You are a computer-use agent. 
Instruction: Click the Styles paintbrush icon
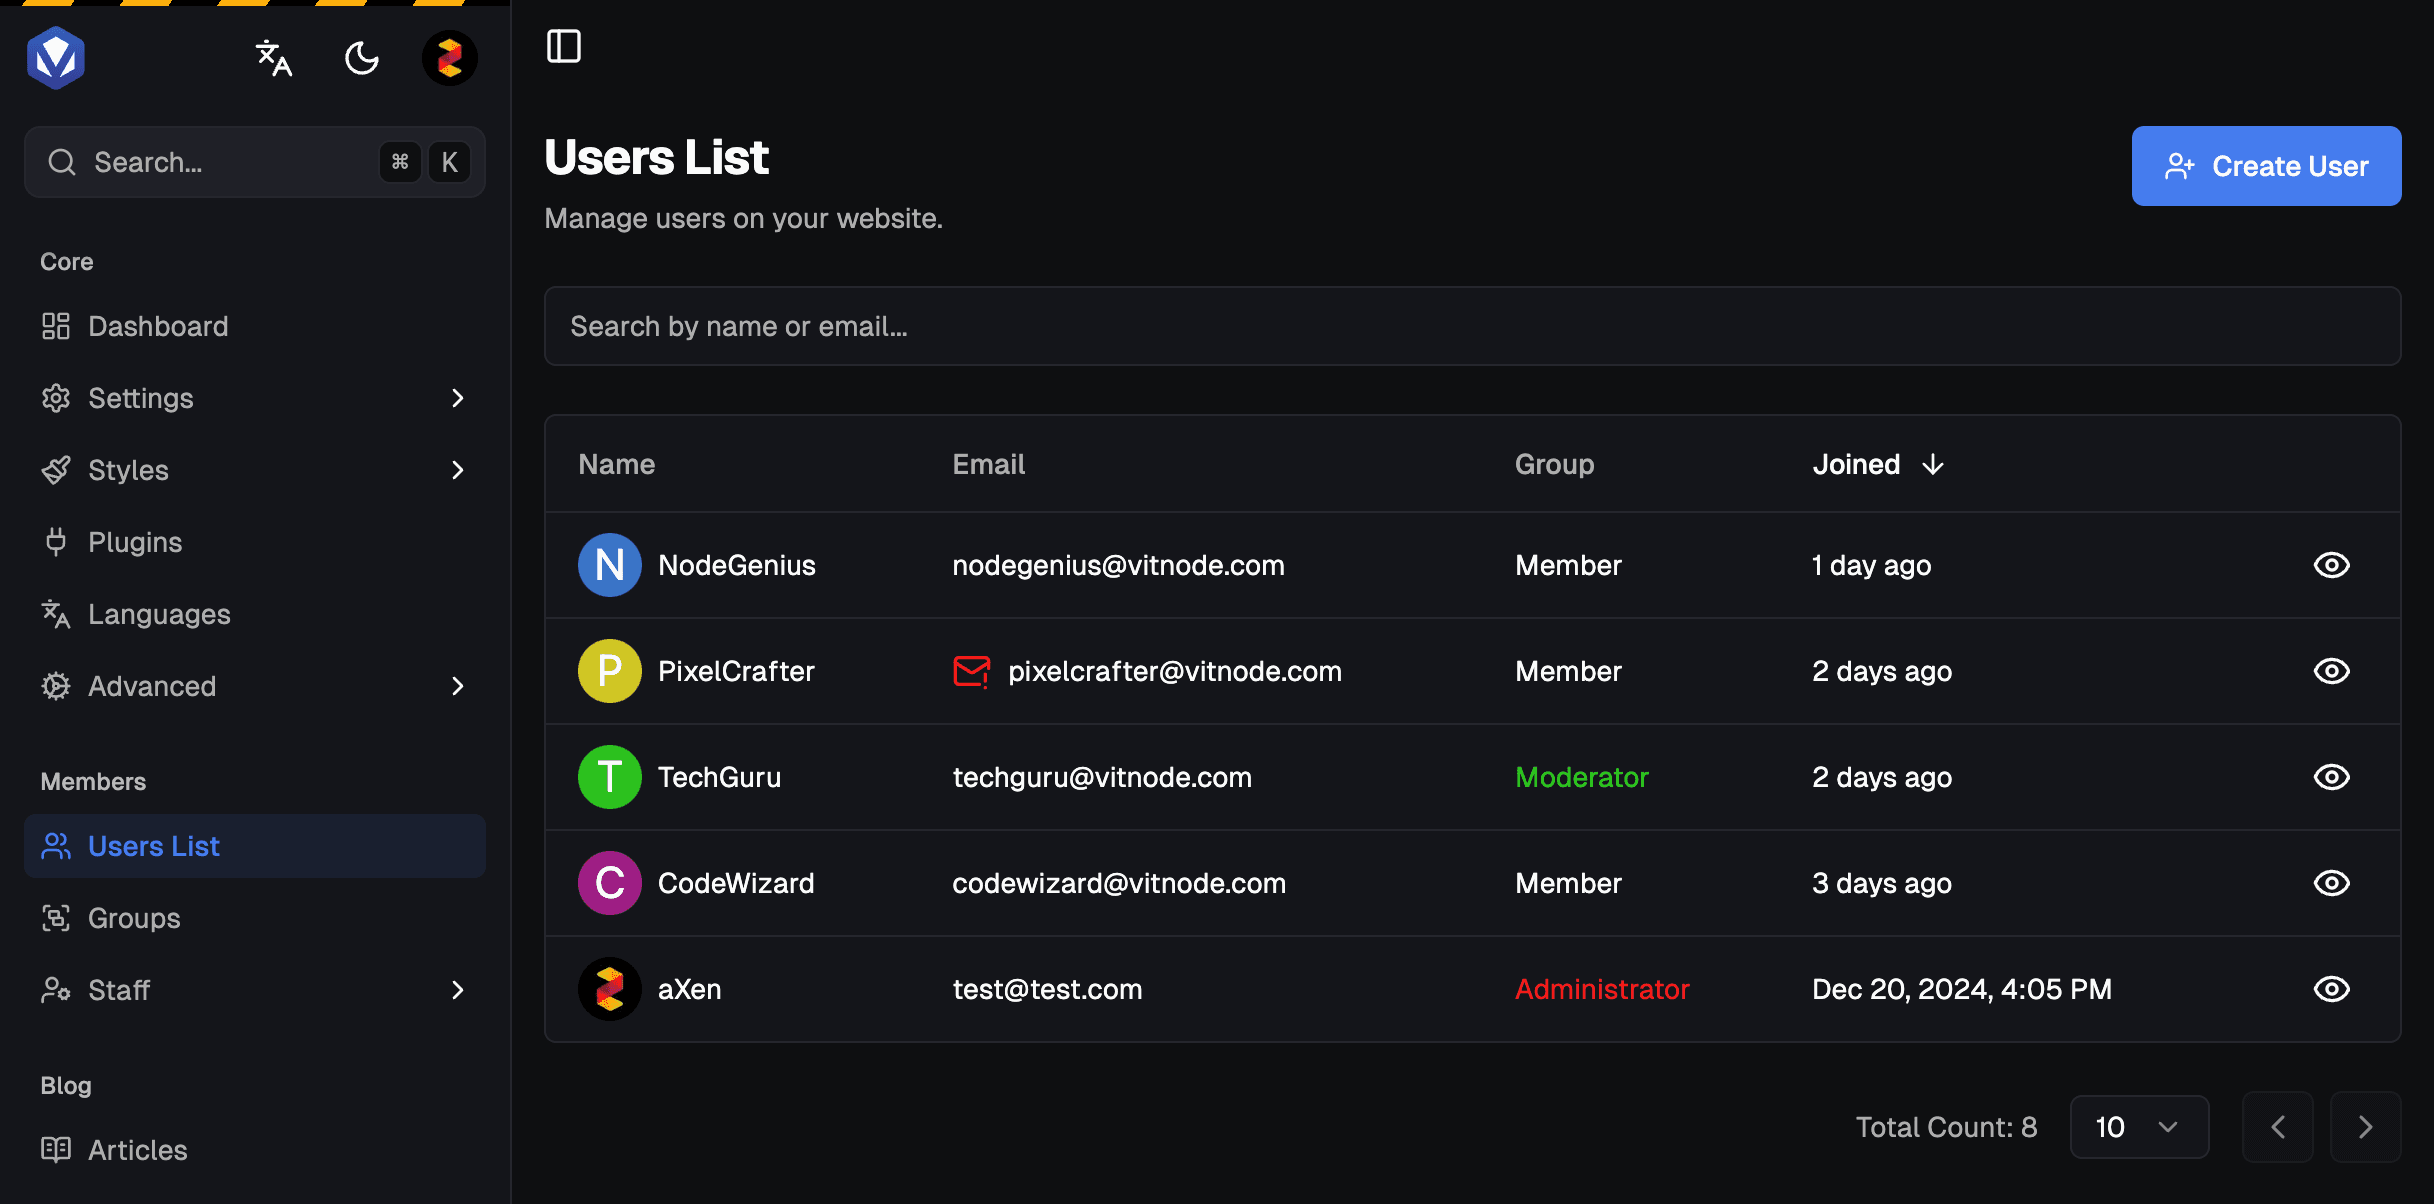[56, 470]
